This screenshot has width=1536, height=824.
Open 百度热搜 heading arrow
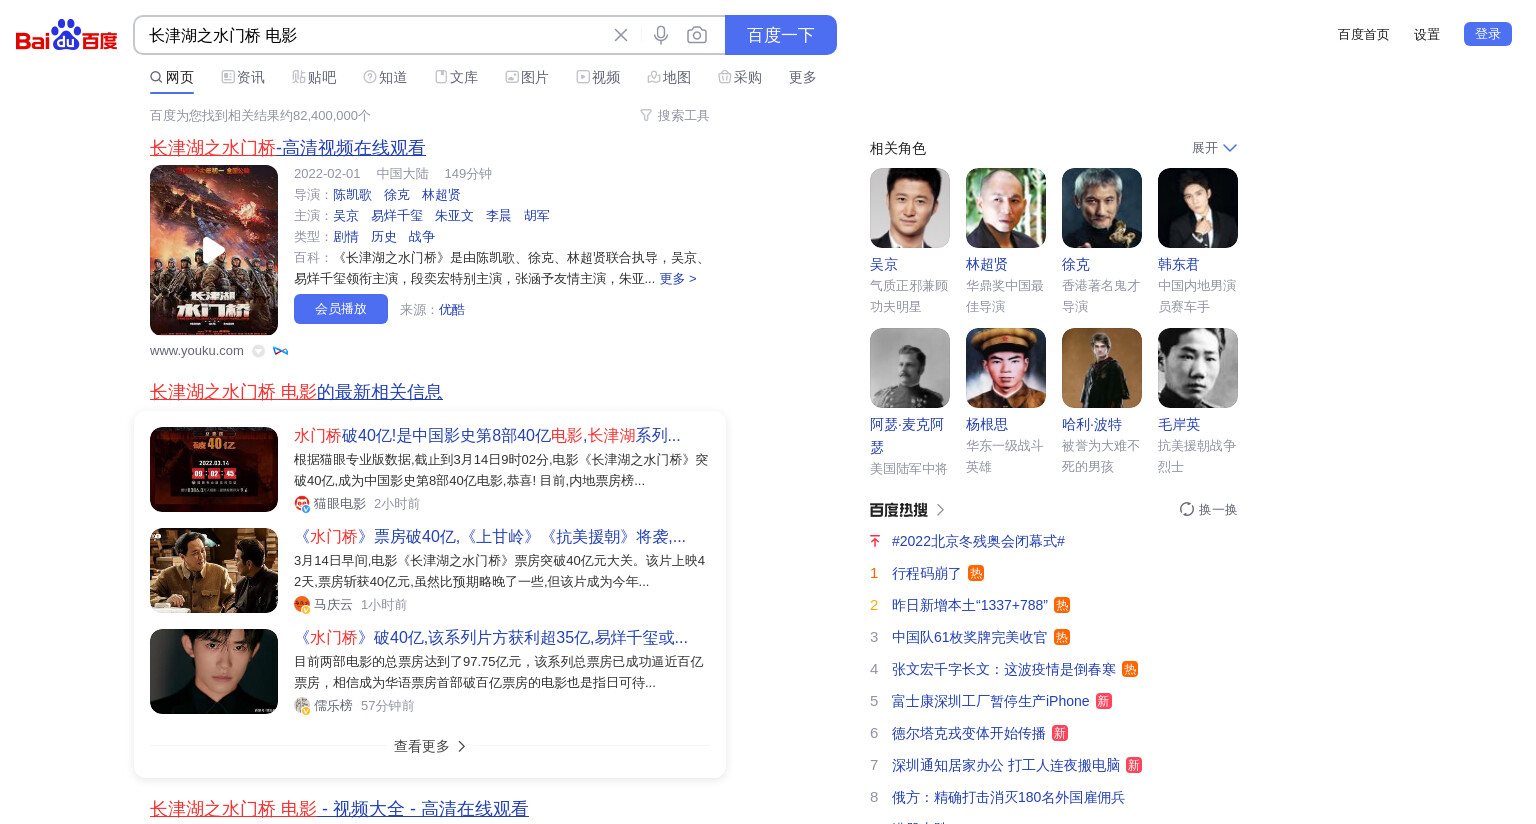point(940,510)
